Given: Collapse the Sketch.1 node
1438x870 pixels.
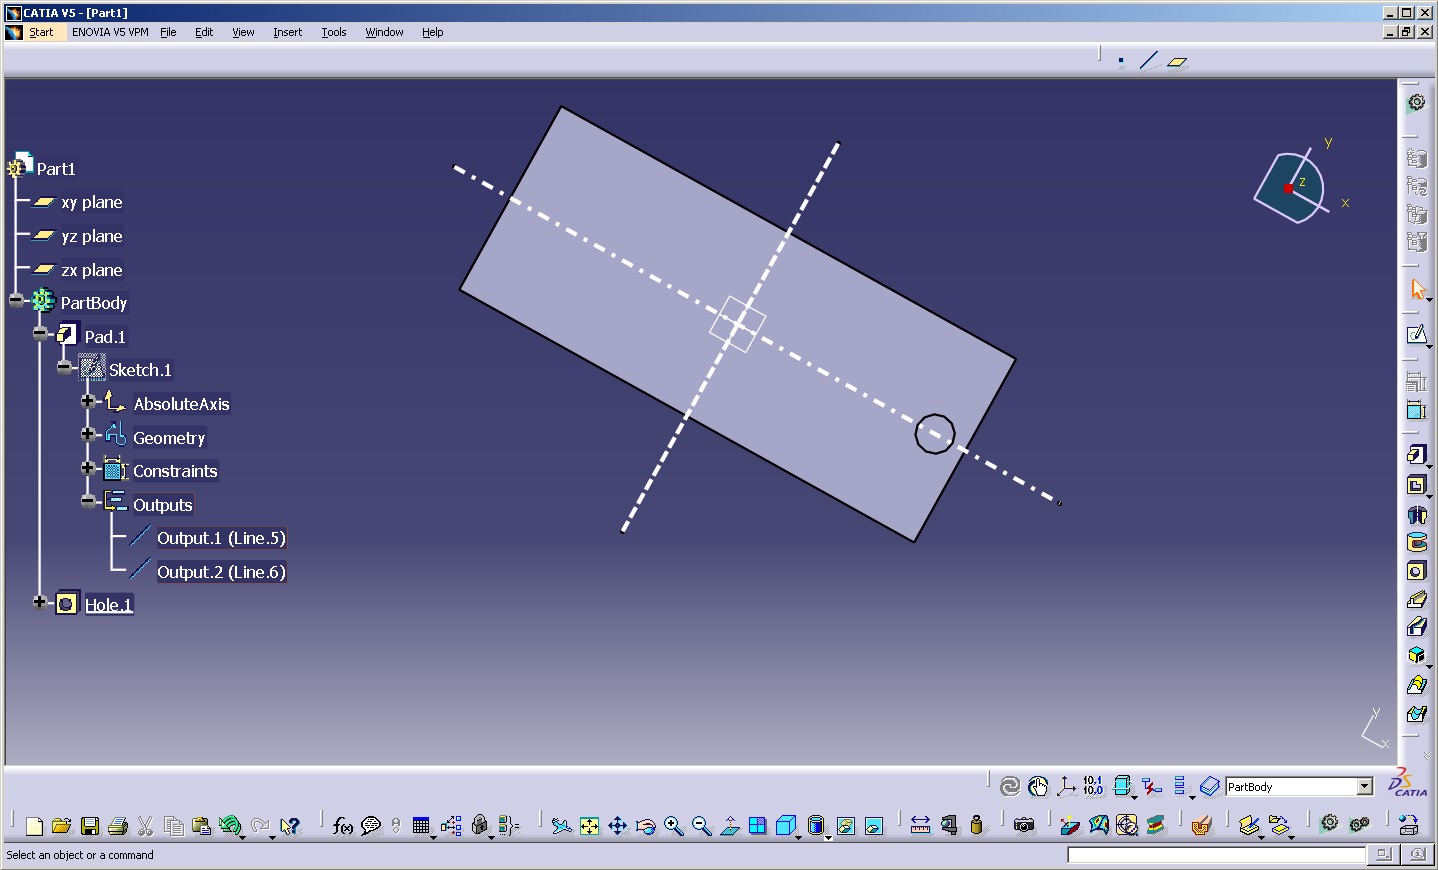Looking at the screenshot, I should (x=64, y=367).
